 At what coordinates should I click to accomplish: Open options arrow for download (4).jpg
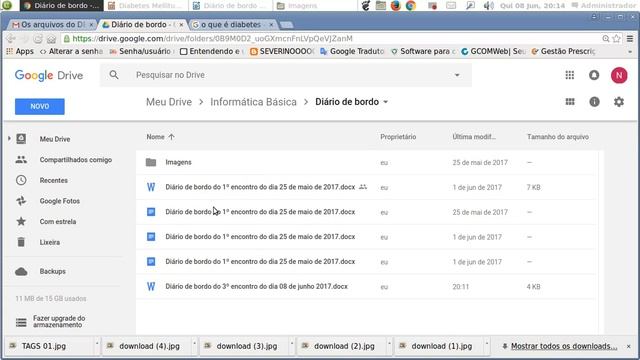coord(194,344)
